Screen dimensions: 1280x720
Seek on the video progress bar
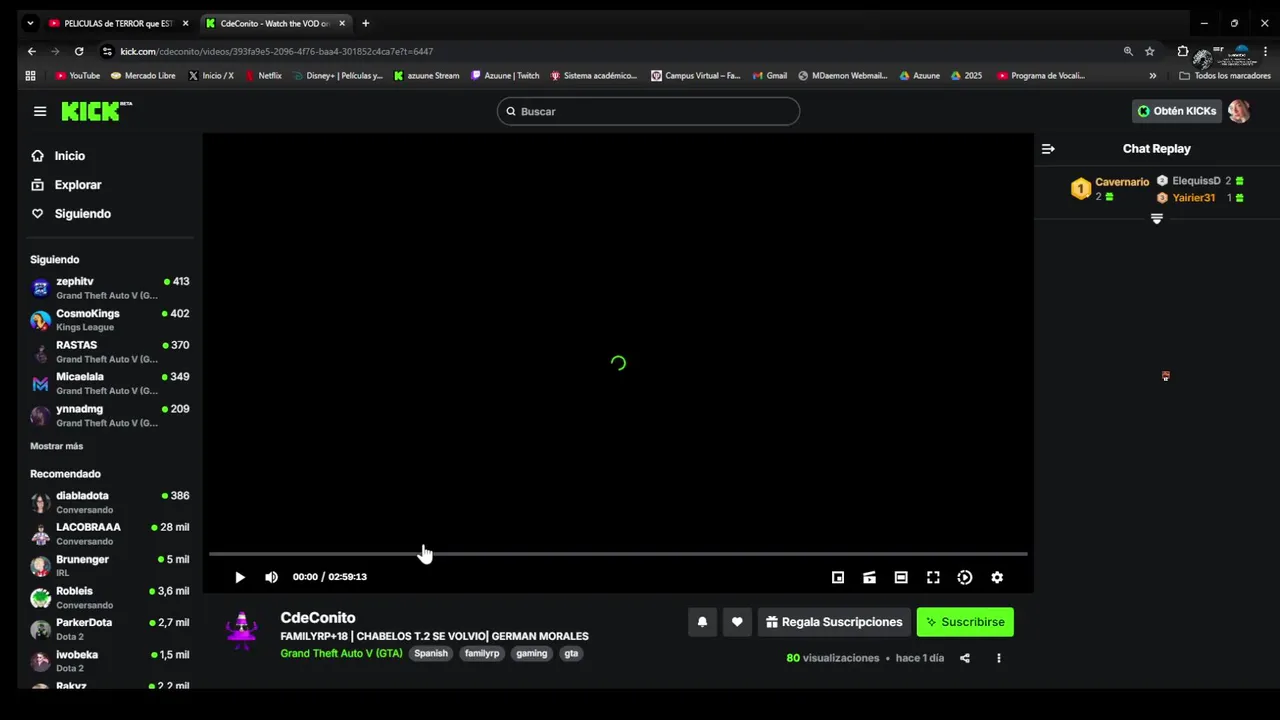click(618, 553)
